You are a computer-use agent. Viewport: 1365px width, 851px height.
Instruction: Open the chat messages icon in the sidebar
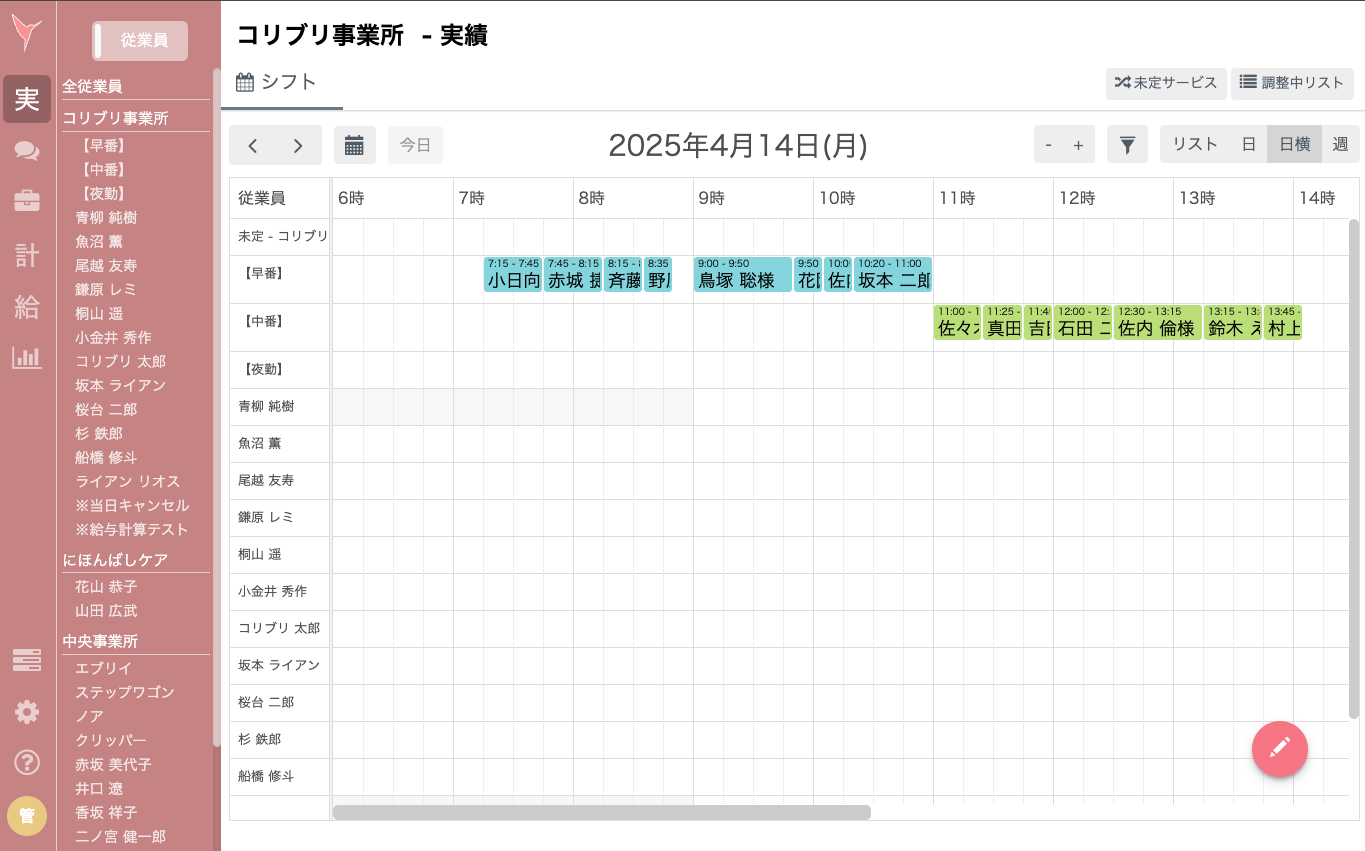tap(26, 151)
